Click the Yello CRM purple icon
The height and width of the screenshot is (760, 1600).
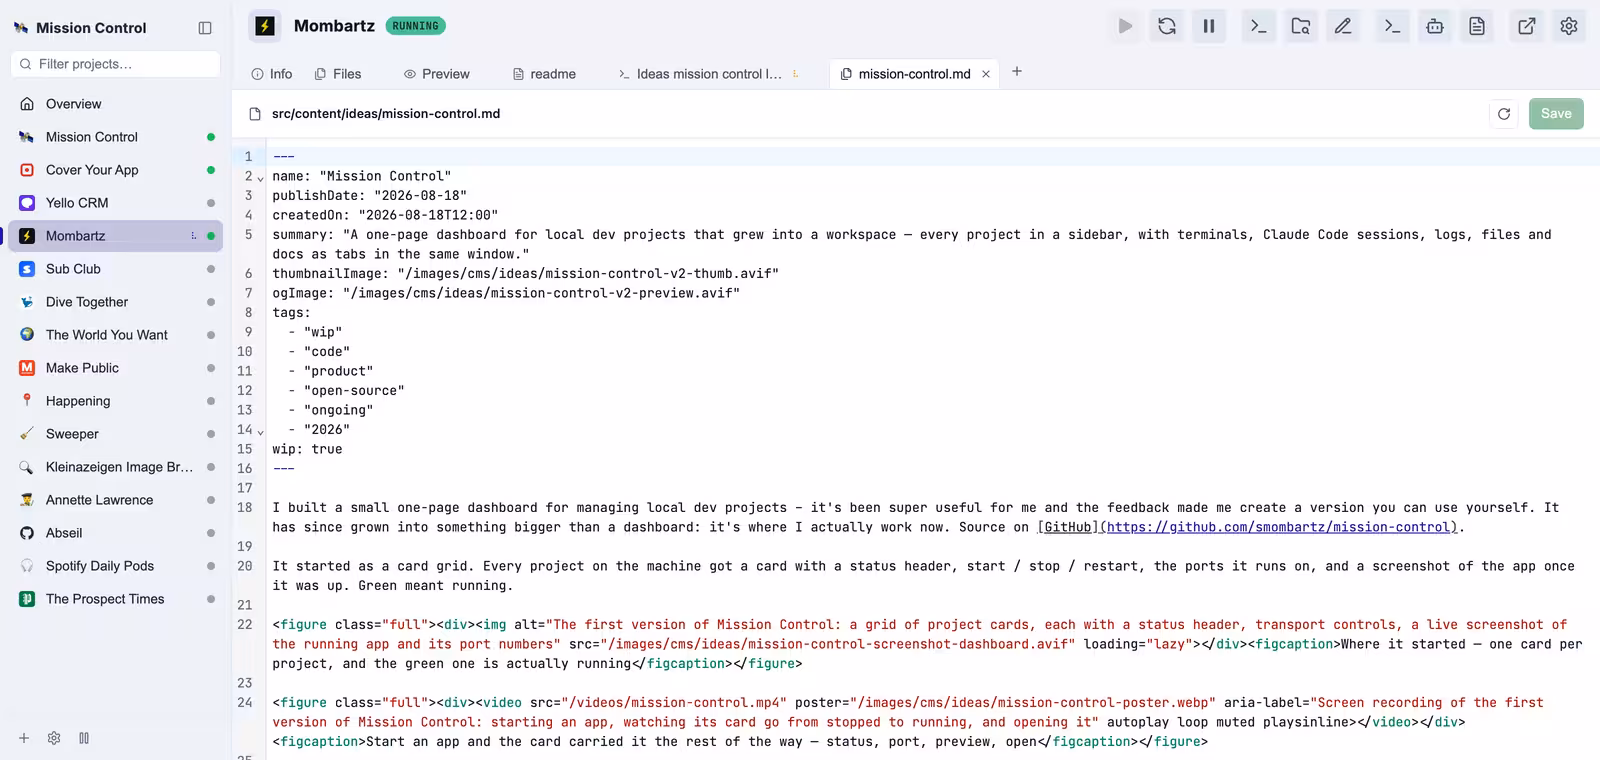[x=27, y=203]
